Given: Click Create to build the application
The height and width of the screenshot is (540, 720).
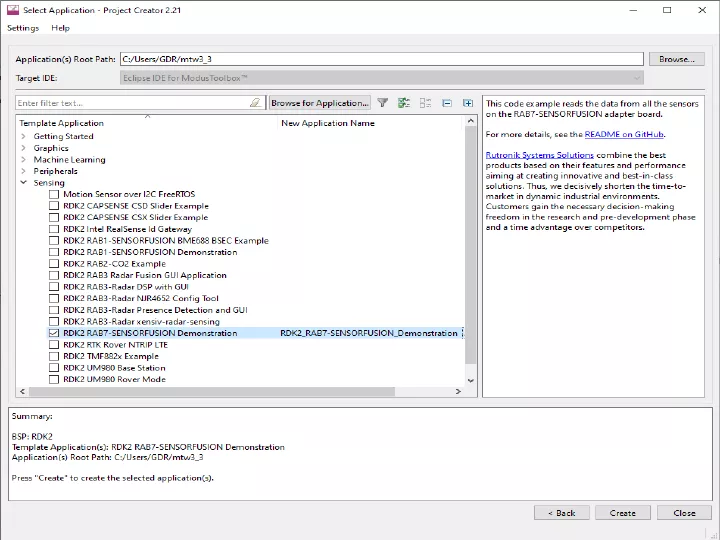Looking at the screenshot, I should (623, 513).
